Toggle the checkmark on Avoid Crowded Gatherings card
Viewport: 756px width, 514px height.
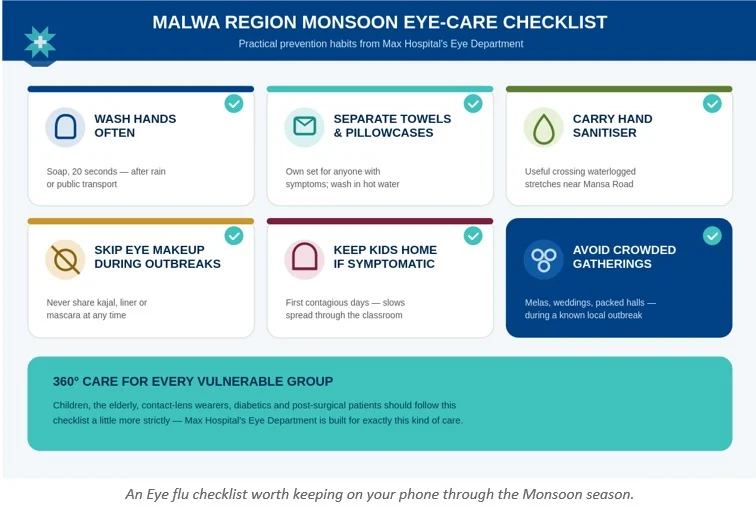coord(712,236)
